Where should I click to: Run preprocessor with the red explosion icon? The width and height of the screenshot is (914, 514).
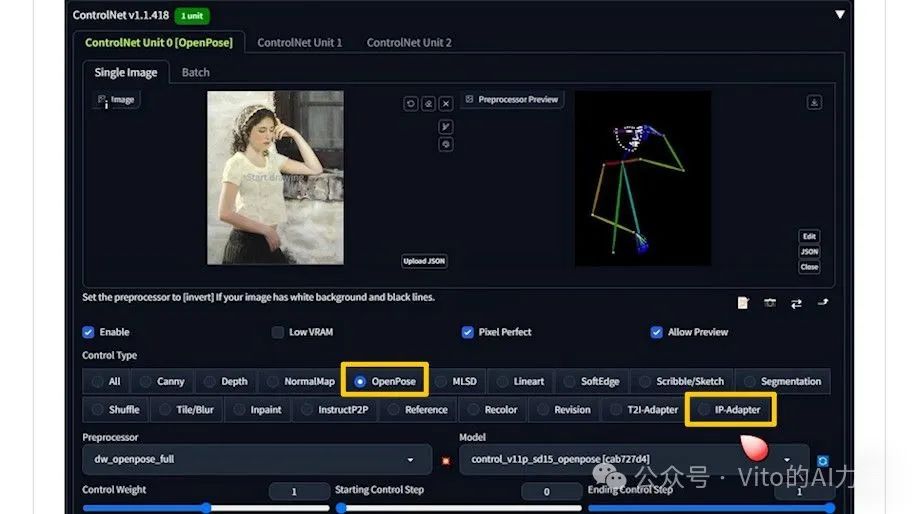coord(446,461)
